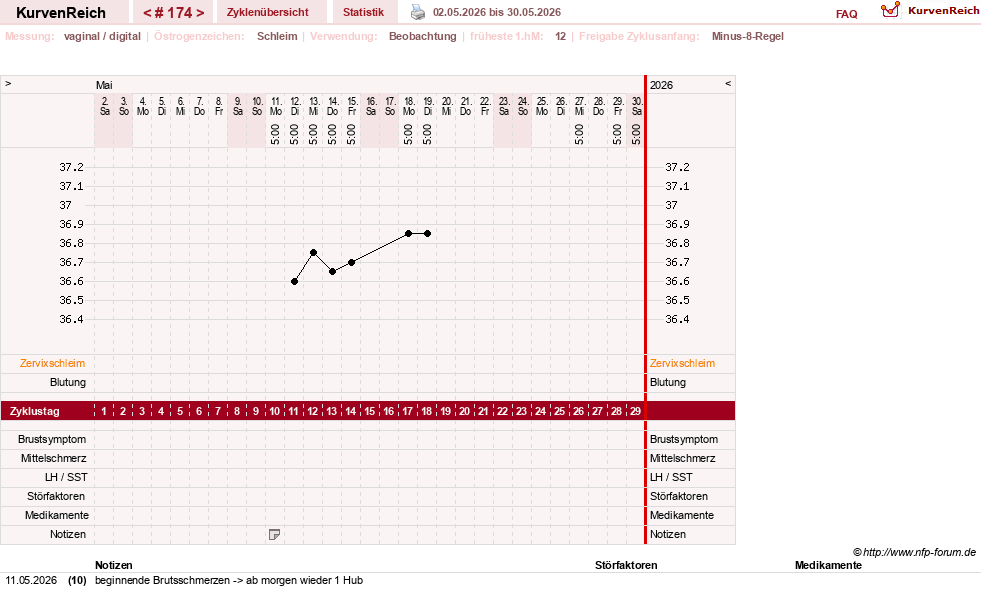This screenshot has height=604, width=981.
Task: Click the date header 11. Mo
Action: pyautogui.click(x=276, y=106)
